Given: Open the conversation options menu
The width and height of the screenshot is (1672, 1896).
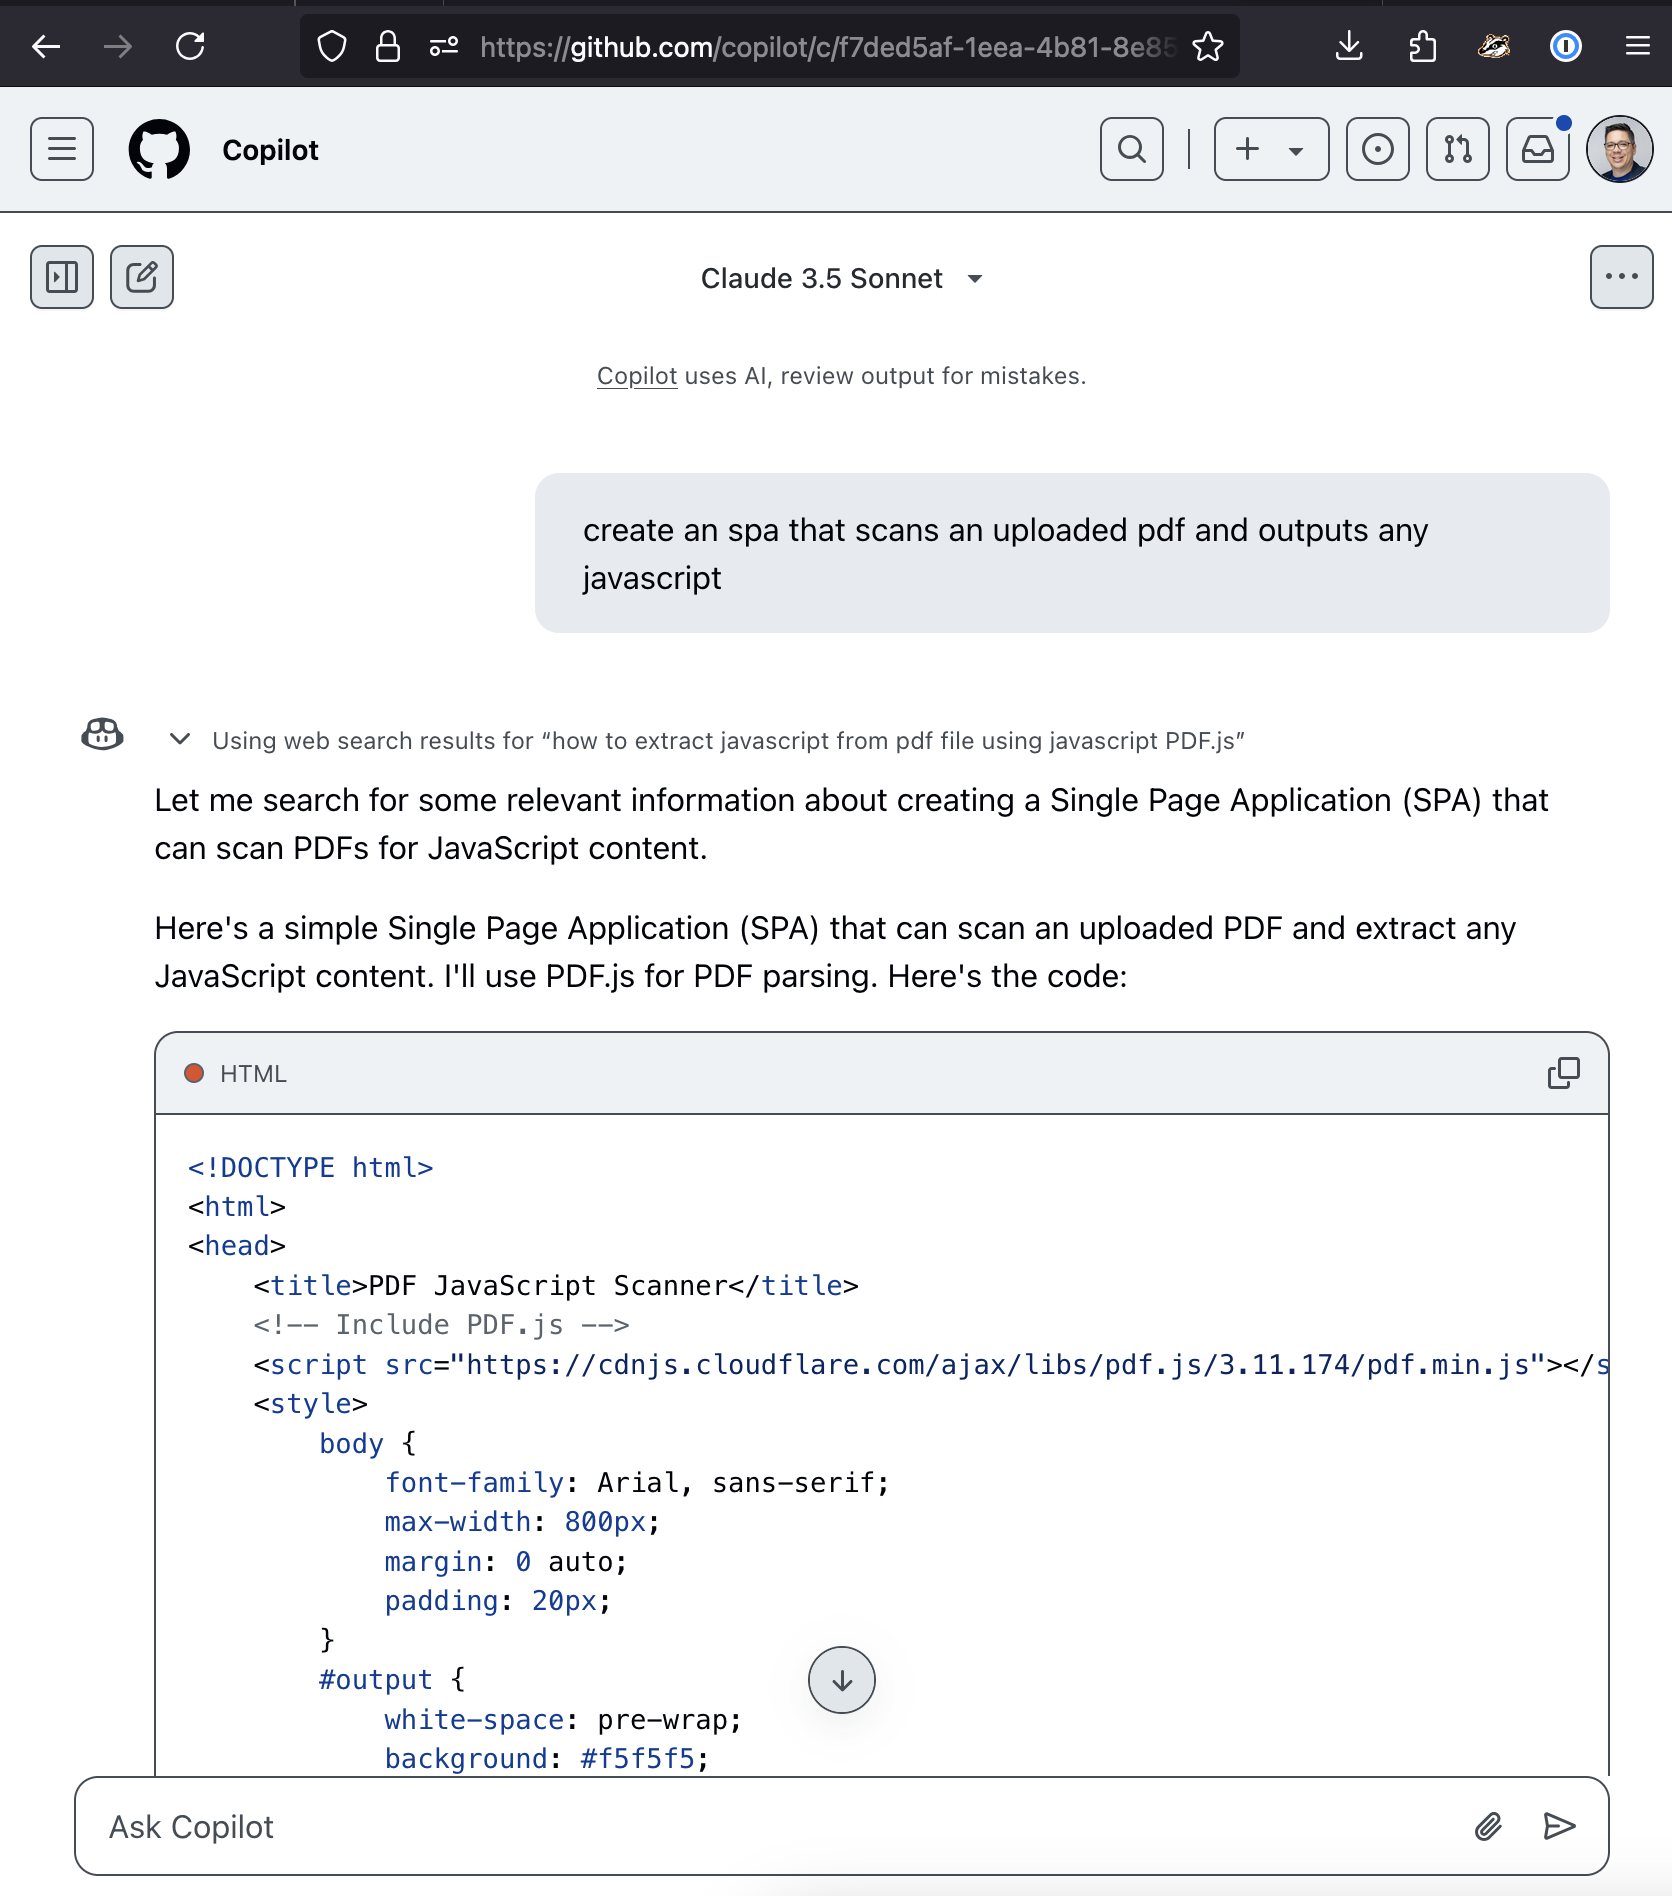Looking at the screenshot, I should [x=1621, y=277].
